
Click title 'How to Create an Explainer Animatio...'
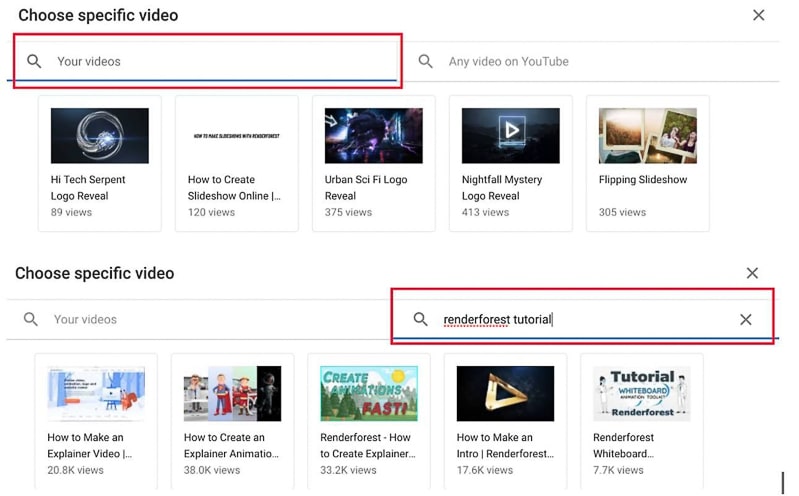[x=231, y=446]
